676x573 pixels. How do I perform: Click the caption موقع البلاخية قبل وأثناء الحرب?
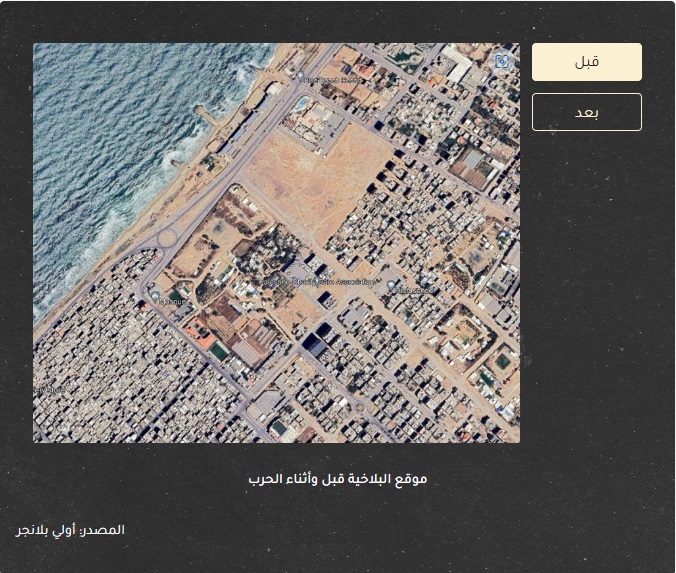pos(337,479)
